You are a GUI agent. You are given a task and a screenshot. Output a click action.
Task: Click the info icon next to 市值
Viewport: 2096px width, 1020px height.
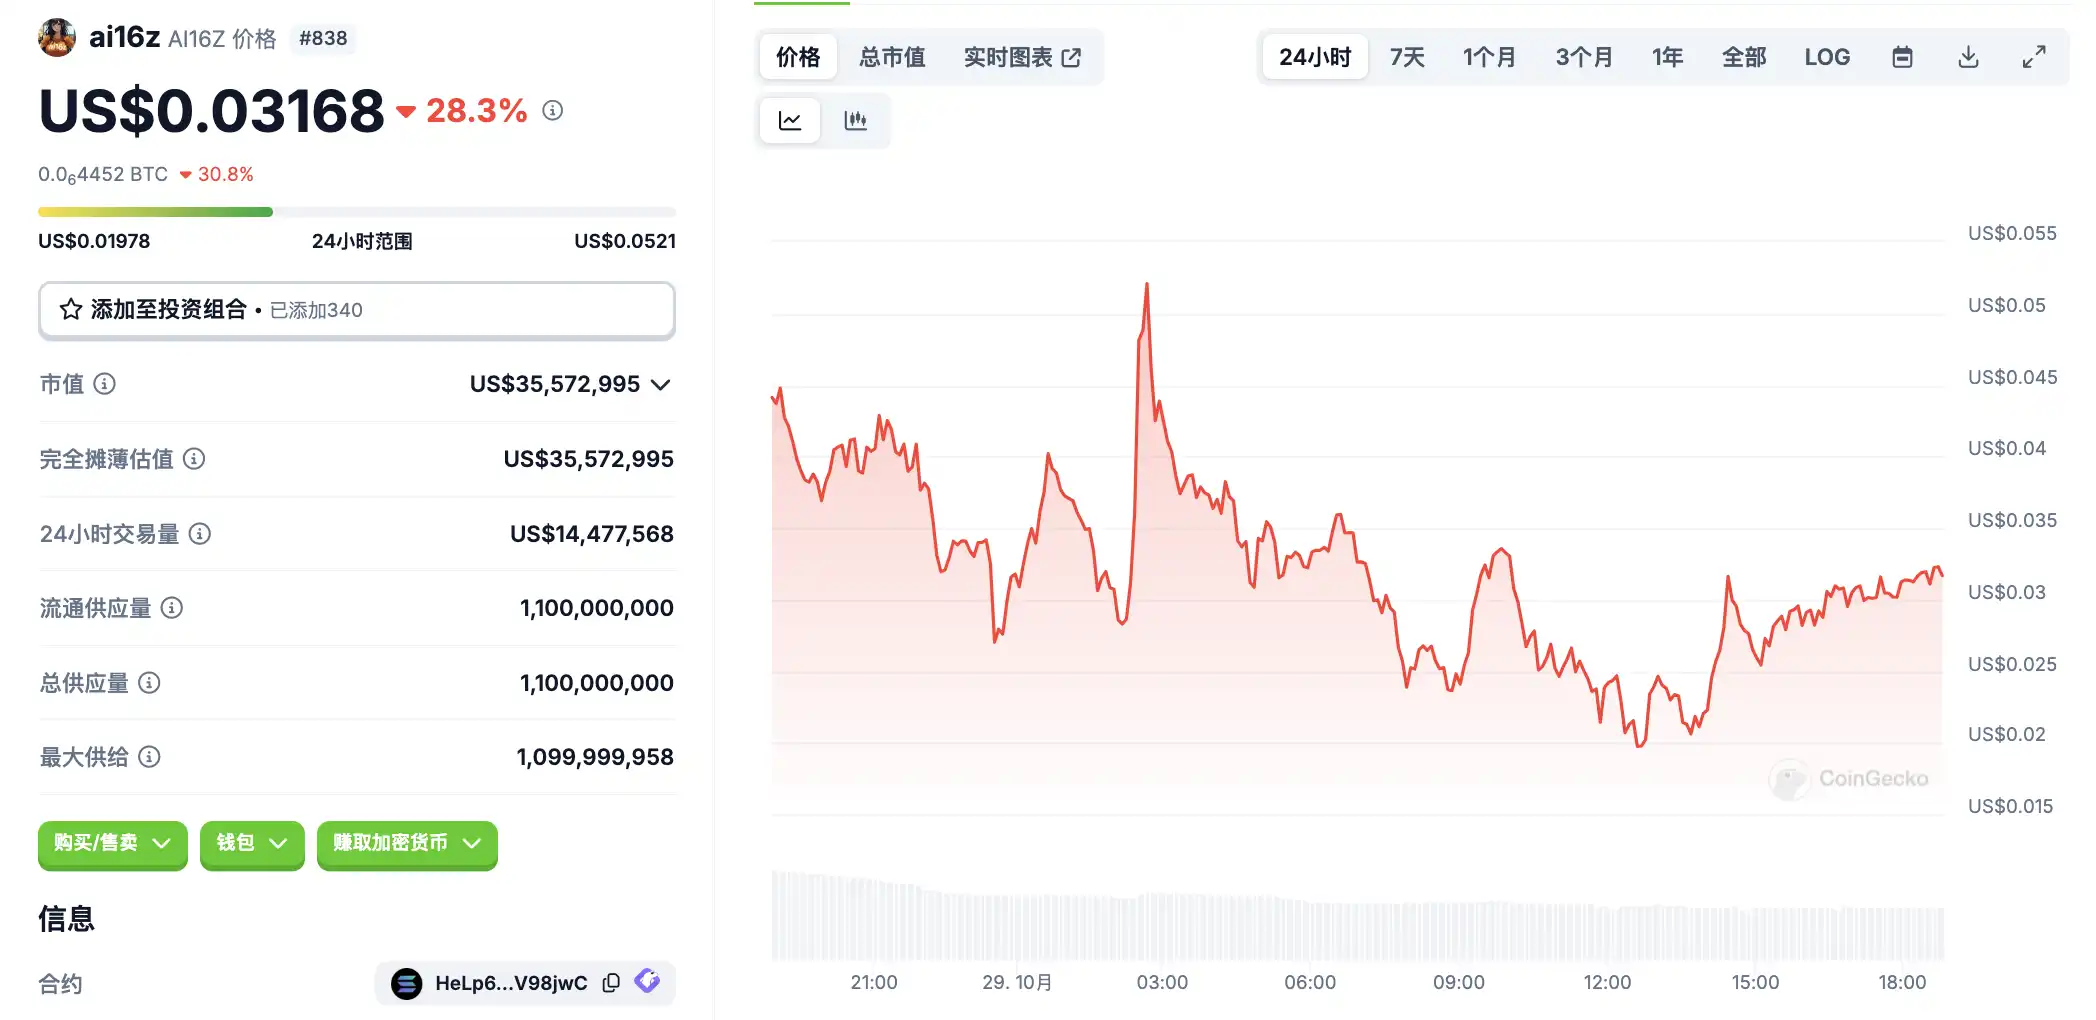click(x=105, y=384)
